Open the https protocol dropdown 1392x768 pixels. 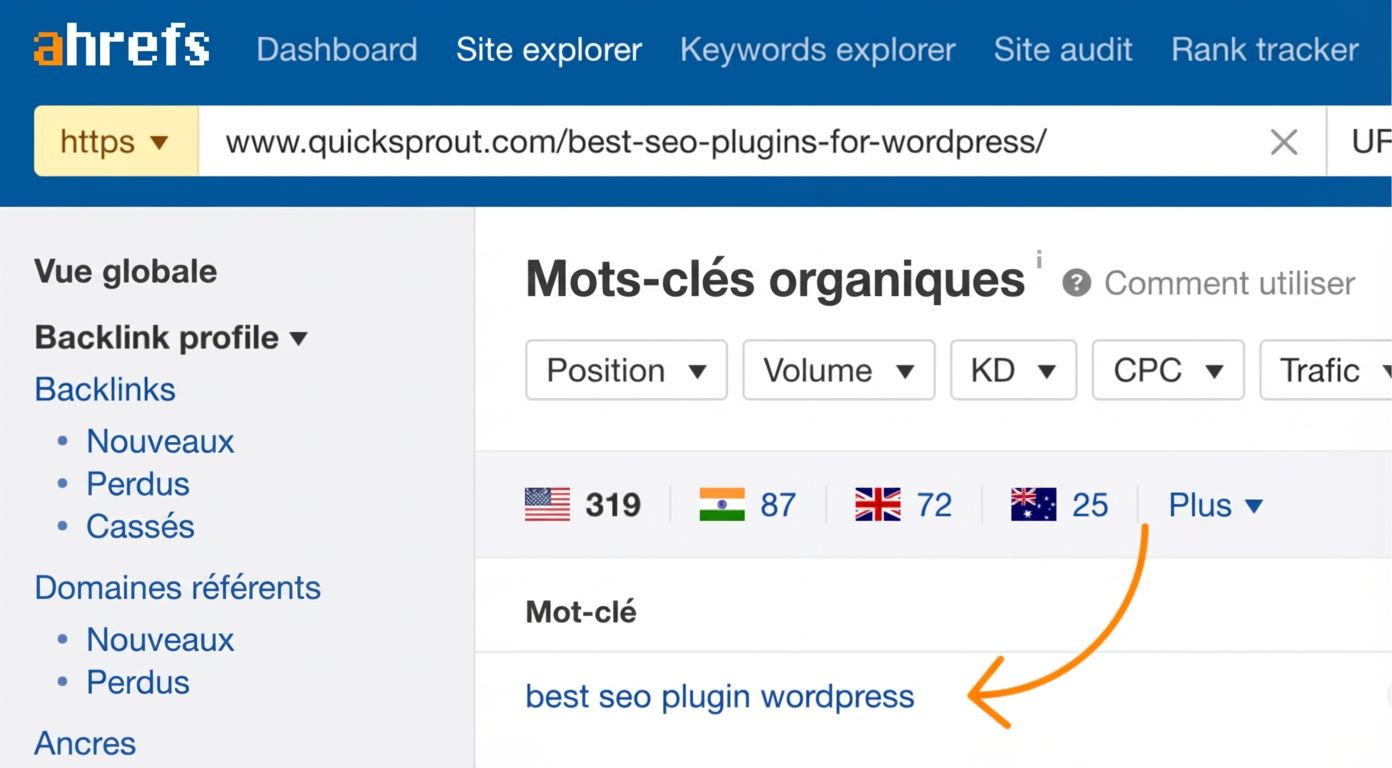[x=115, y=142]
